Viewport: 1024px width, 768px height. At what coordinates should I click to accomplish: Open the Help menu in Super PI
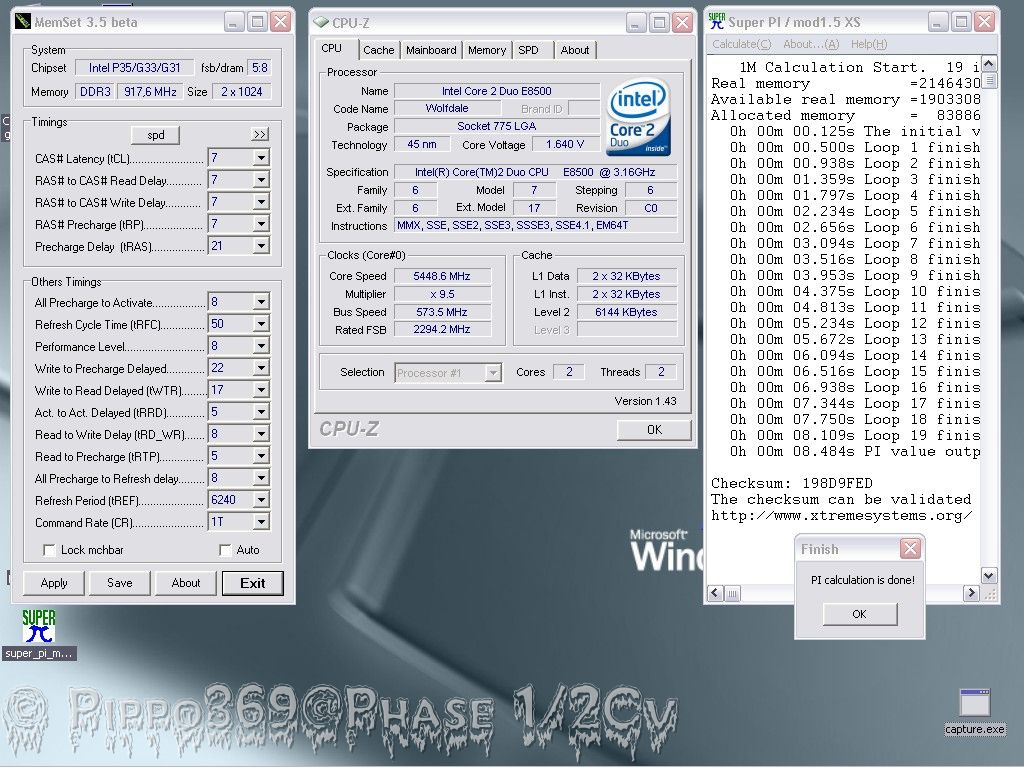coord(869,44)
